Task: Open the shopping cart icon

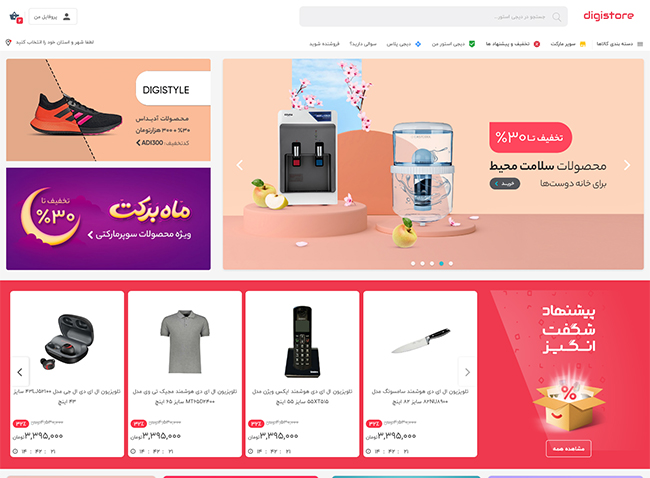Action: [x=16, y=17]
